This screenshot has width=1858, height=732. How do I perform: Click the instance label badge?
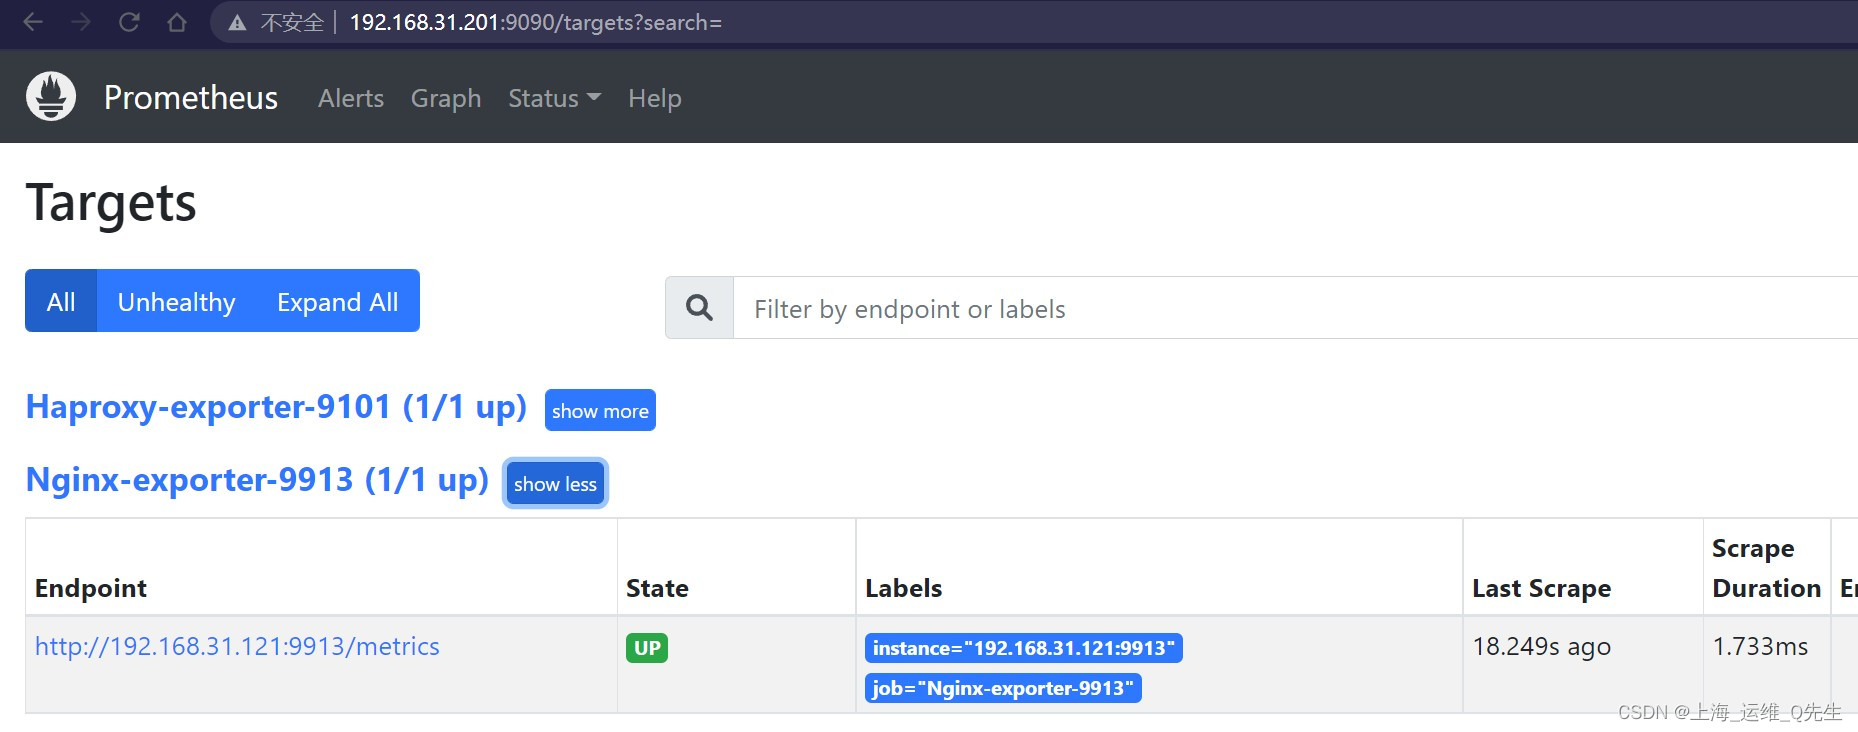click(x=1024, y=648)
